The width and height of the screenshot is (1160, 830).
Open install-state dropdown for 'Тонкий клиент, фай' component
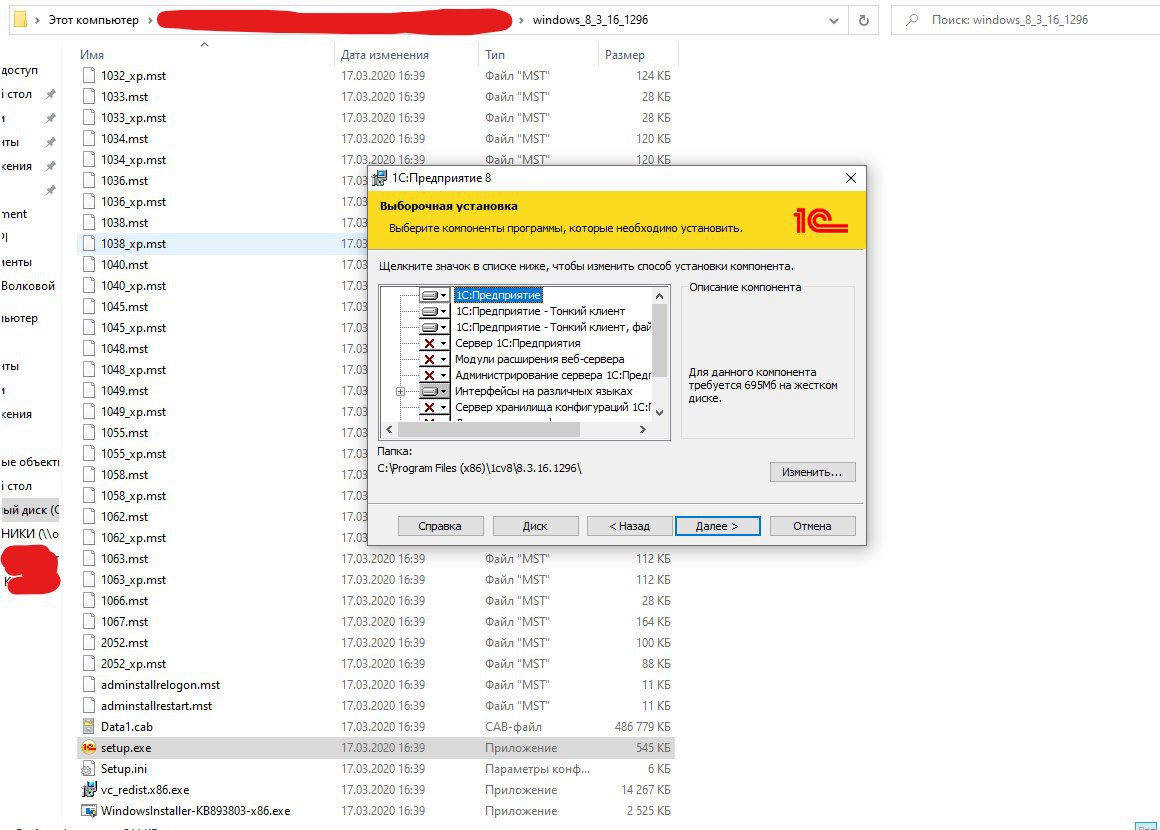tap(434, 327)
